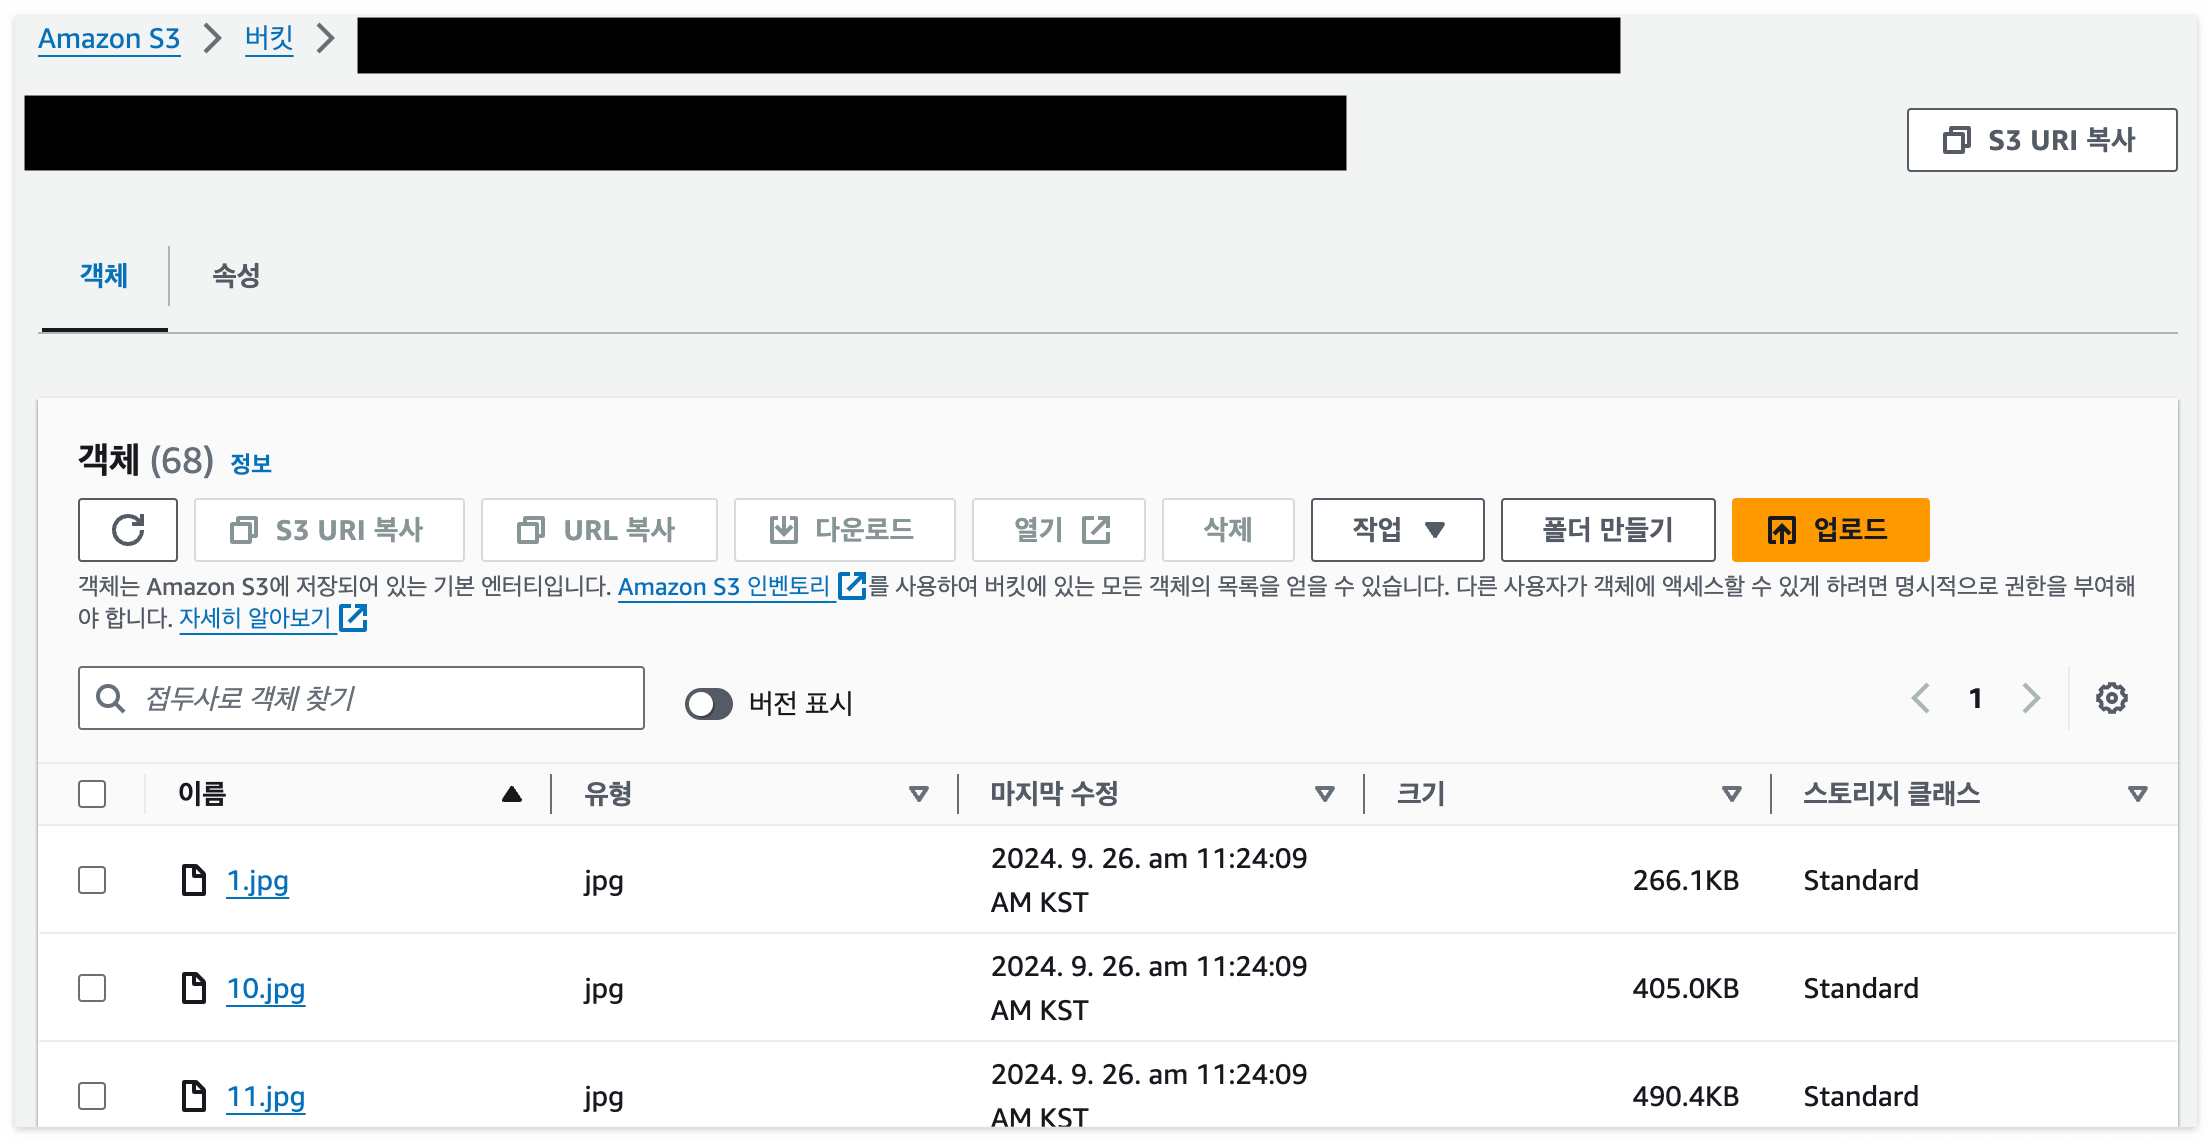Select the 11.jpg row checkbox

(92, 1096)
